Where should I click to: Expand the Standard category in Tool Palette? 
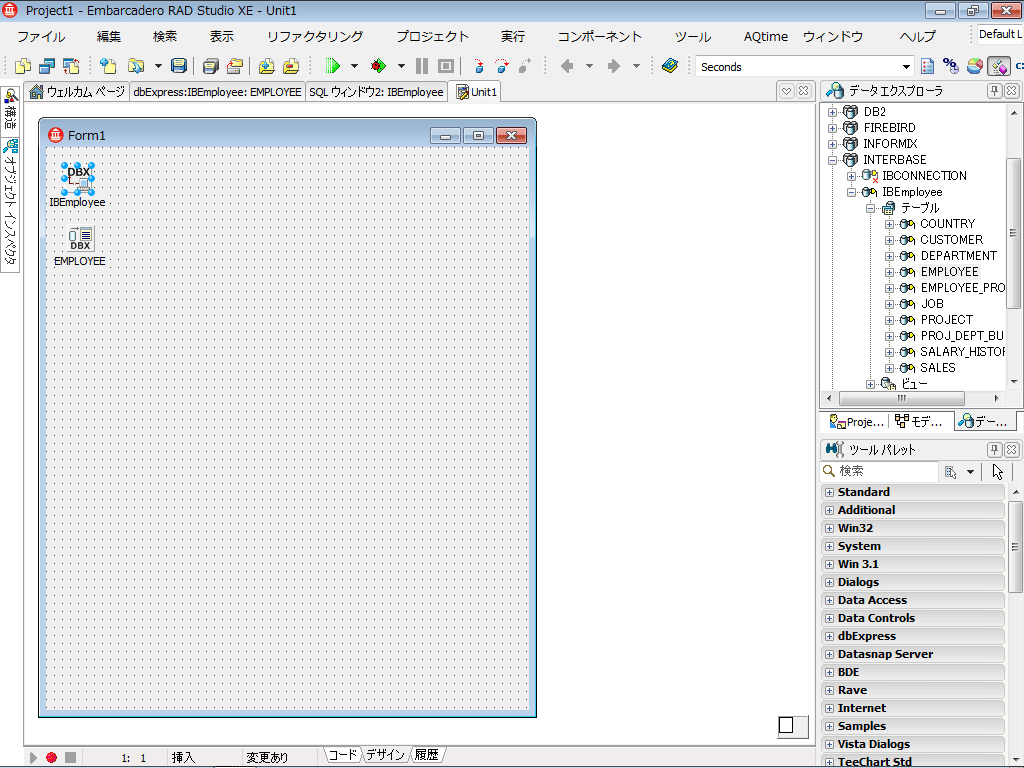829,492
